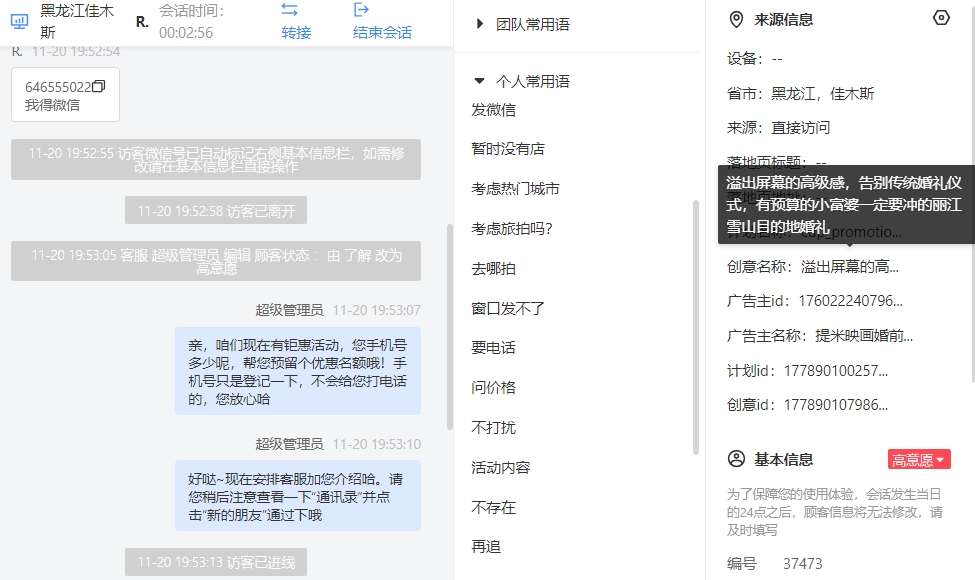The image size is (975, 580).
Task: Copy the WeChat number 646555022 using copy icon
Action: point(99,86)
